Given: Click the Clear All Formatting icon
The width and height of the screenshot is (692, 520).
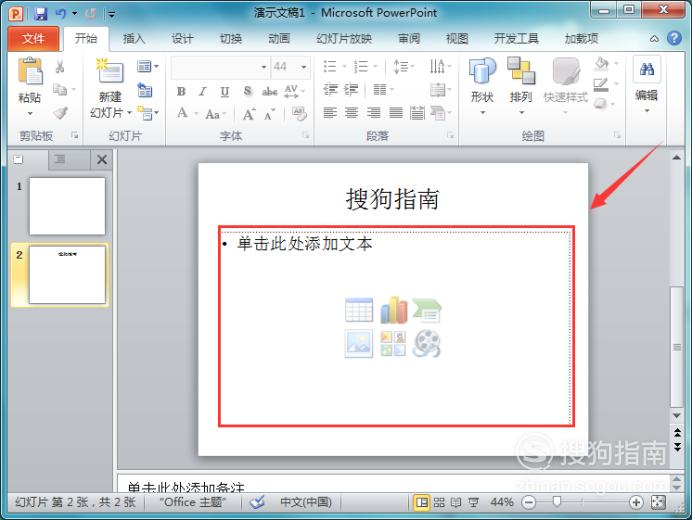Looking at the screenshot, I should click(299, 113).
